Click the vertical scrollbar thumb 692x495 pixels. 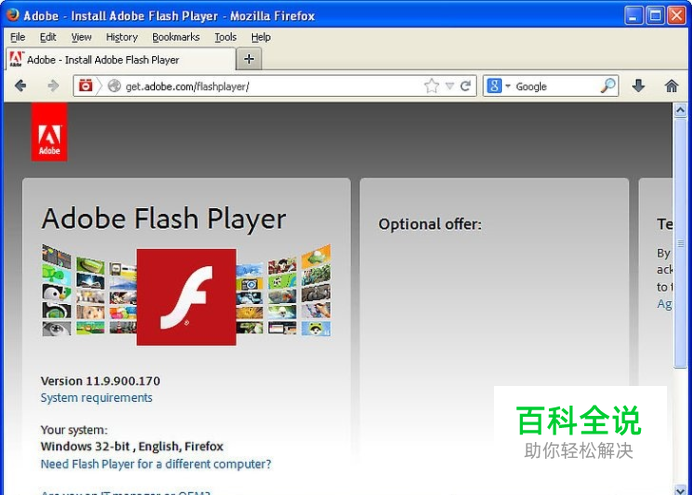point(680,243)
